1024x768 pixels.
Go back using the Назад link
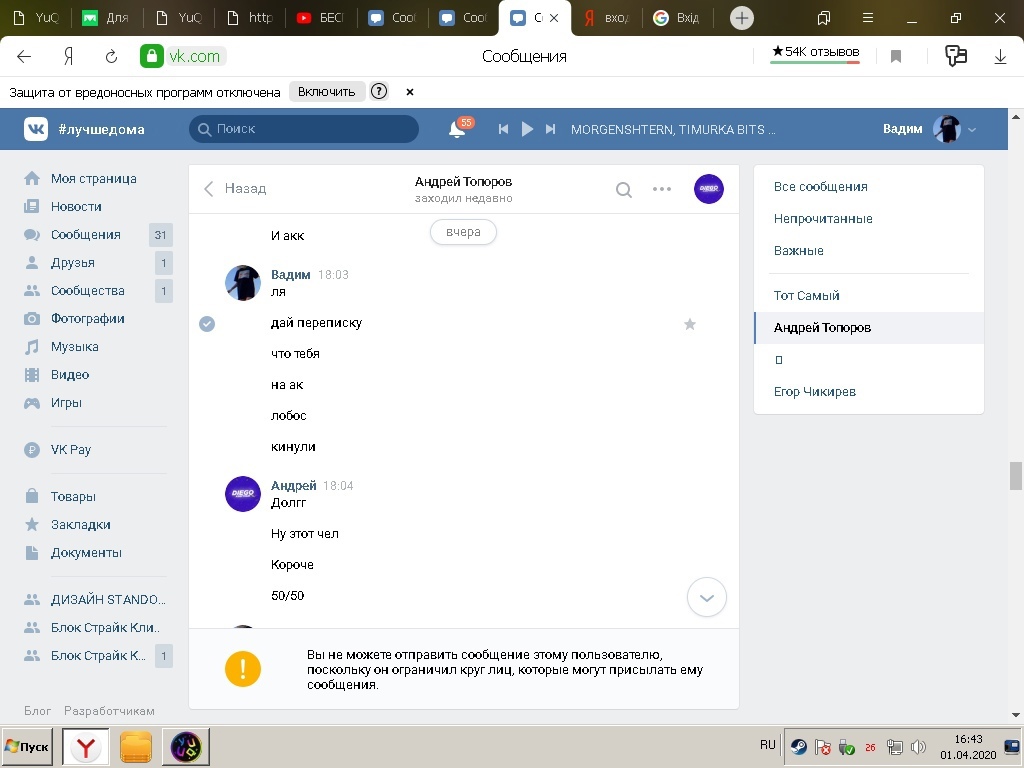tap(236, 188)
